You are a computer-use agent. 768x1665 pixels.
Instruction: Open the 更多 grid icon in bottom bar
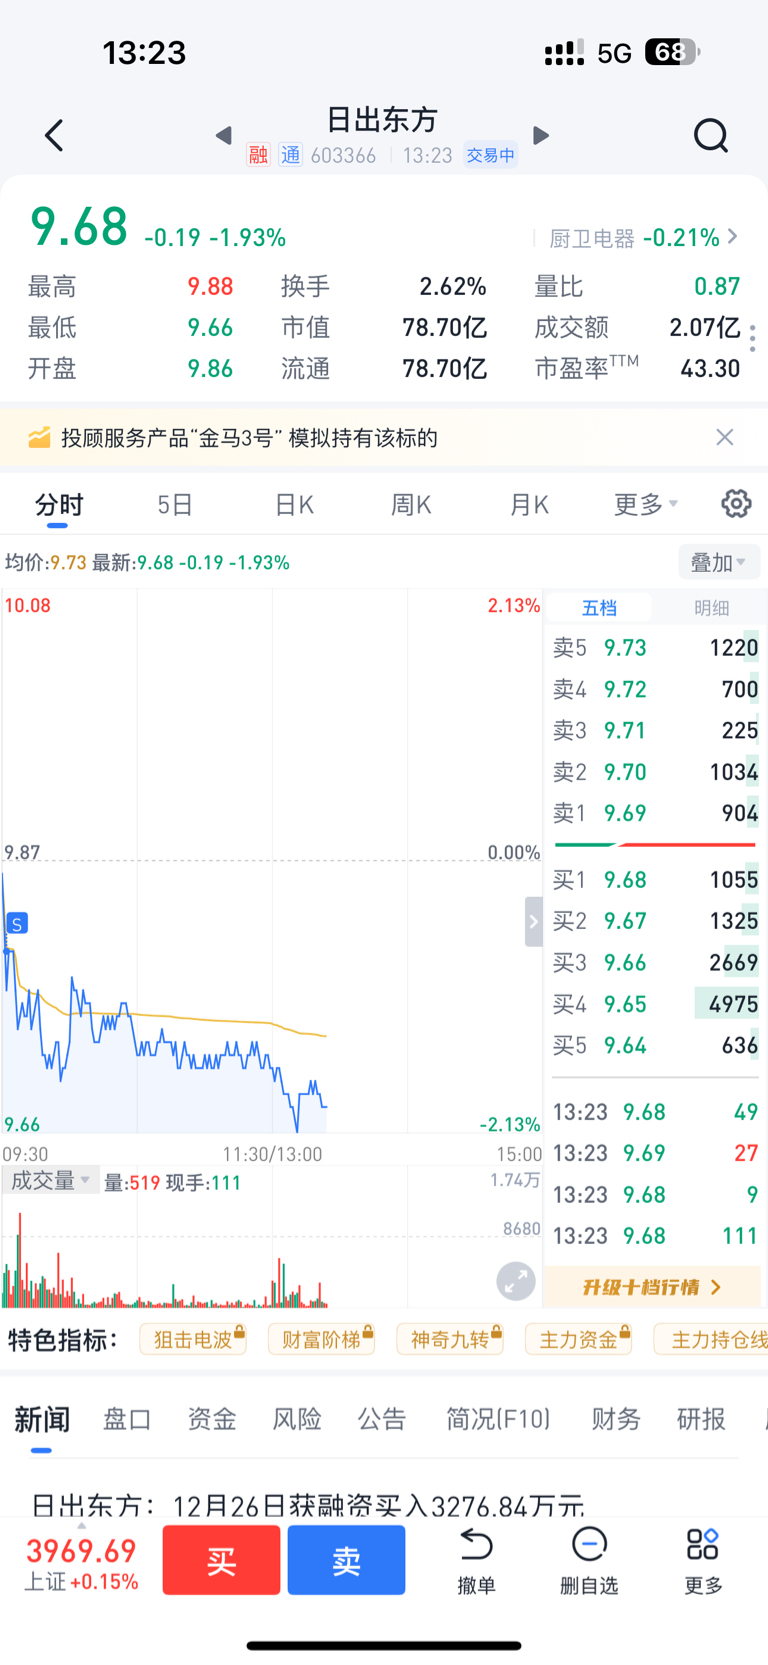[x=703, y=1545]
